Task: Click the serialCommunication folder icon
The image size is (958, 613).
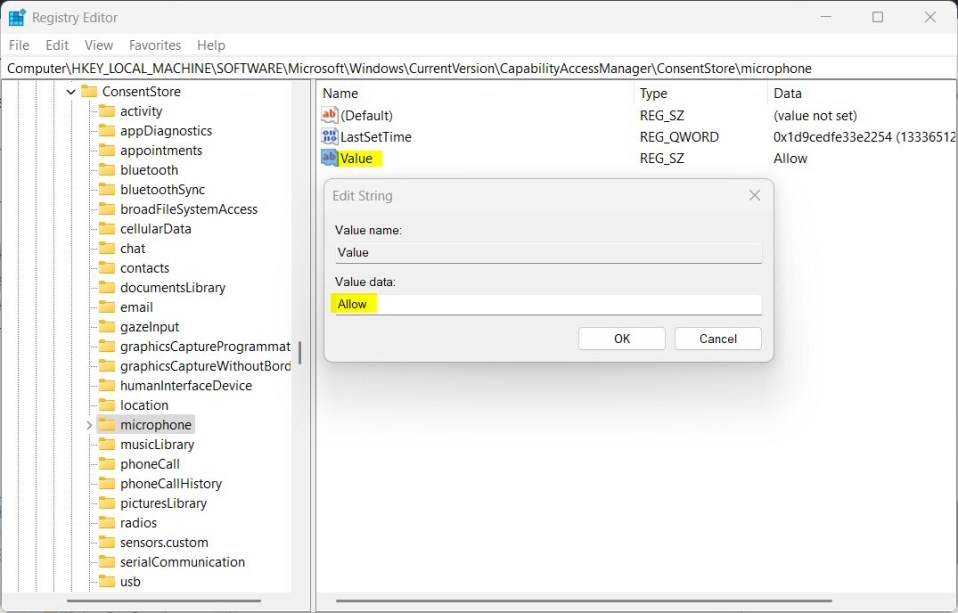Action: pos(107,562)
